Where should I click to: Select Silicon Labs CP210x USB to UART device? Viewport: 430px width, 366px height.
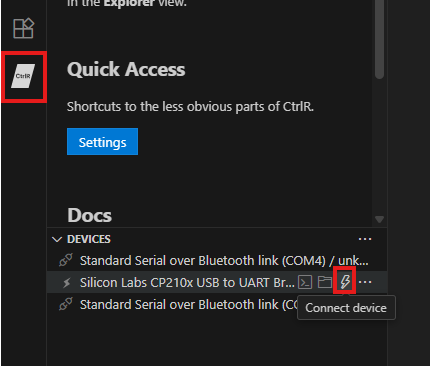coord(217,282)
